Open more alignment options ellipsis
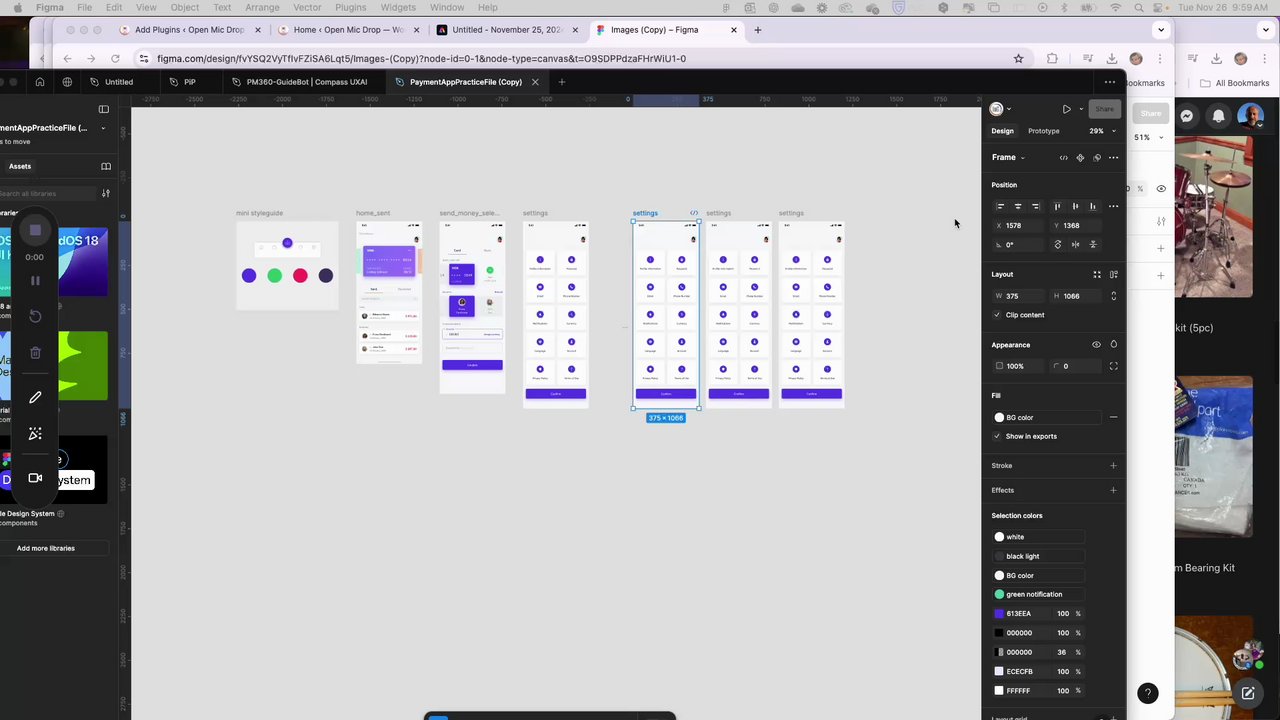The image size is (1280, 720). [x=1114, y=206]
